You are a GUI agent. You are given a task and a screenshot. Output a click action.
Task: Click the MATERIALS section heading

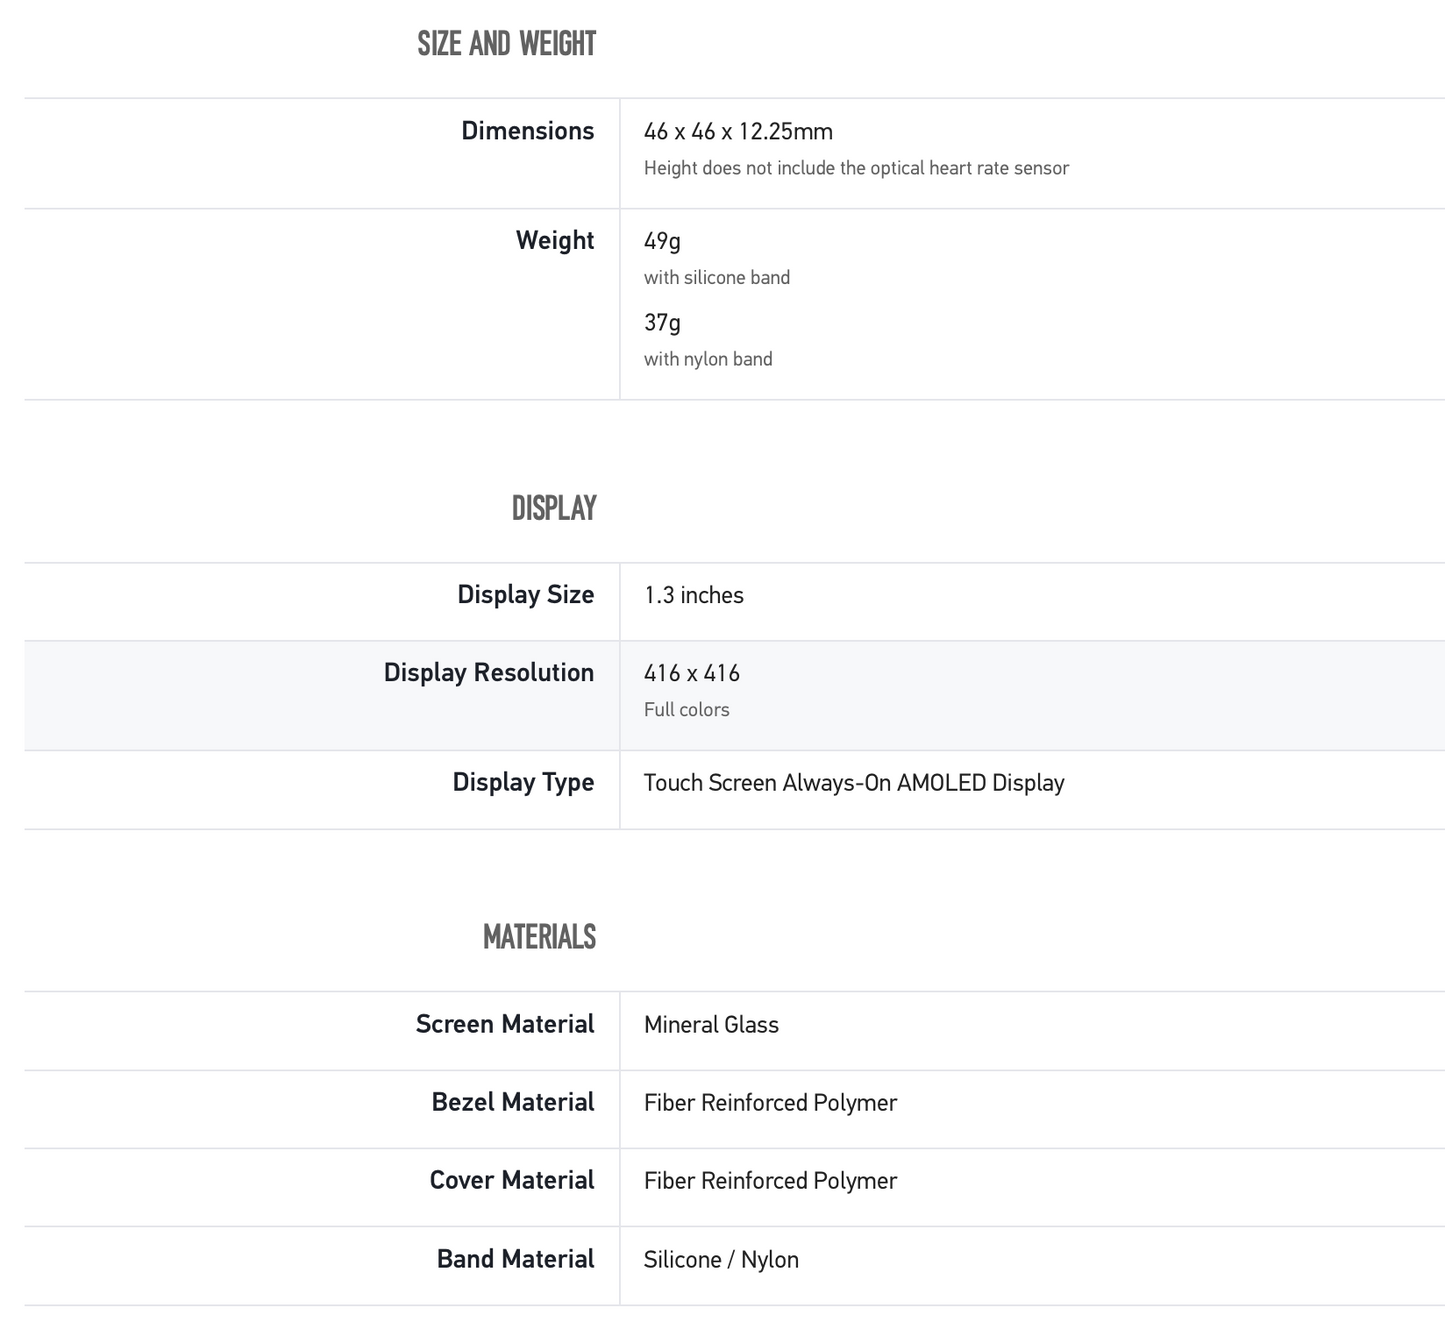(x=539, y=937)
